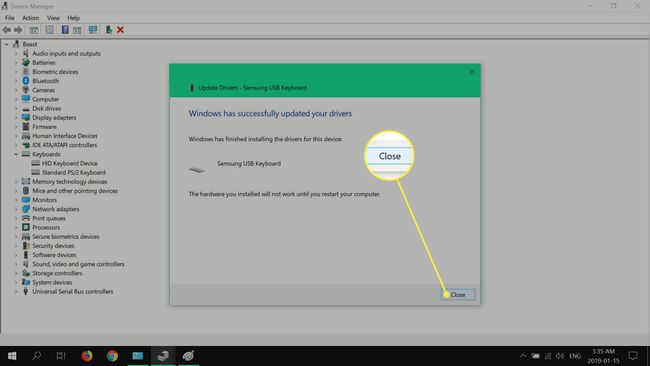Viewport: 650px width, 366px height.
Task: Dismiss the Update Drivers dialog with X
Action: (x=472, y=72)
